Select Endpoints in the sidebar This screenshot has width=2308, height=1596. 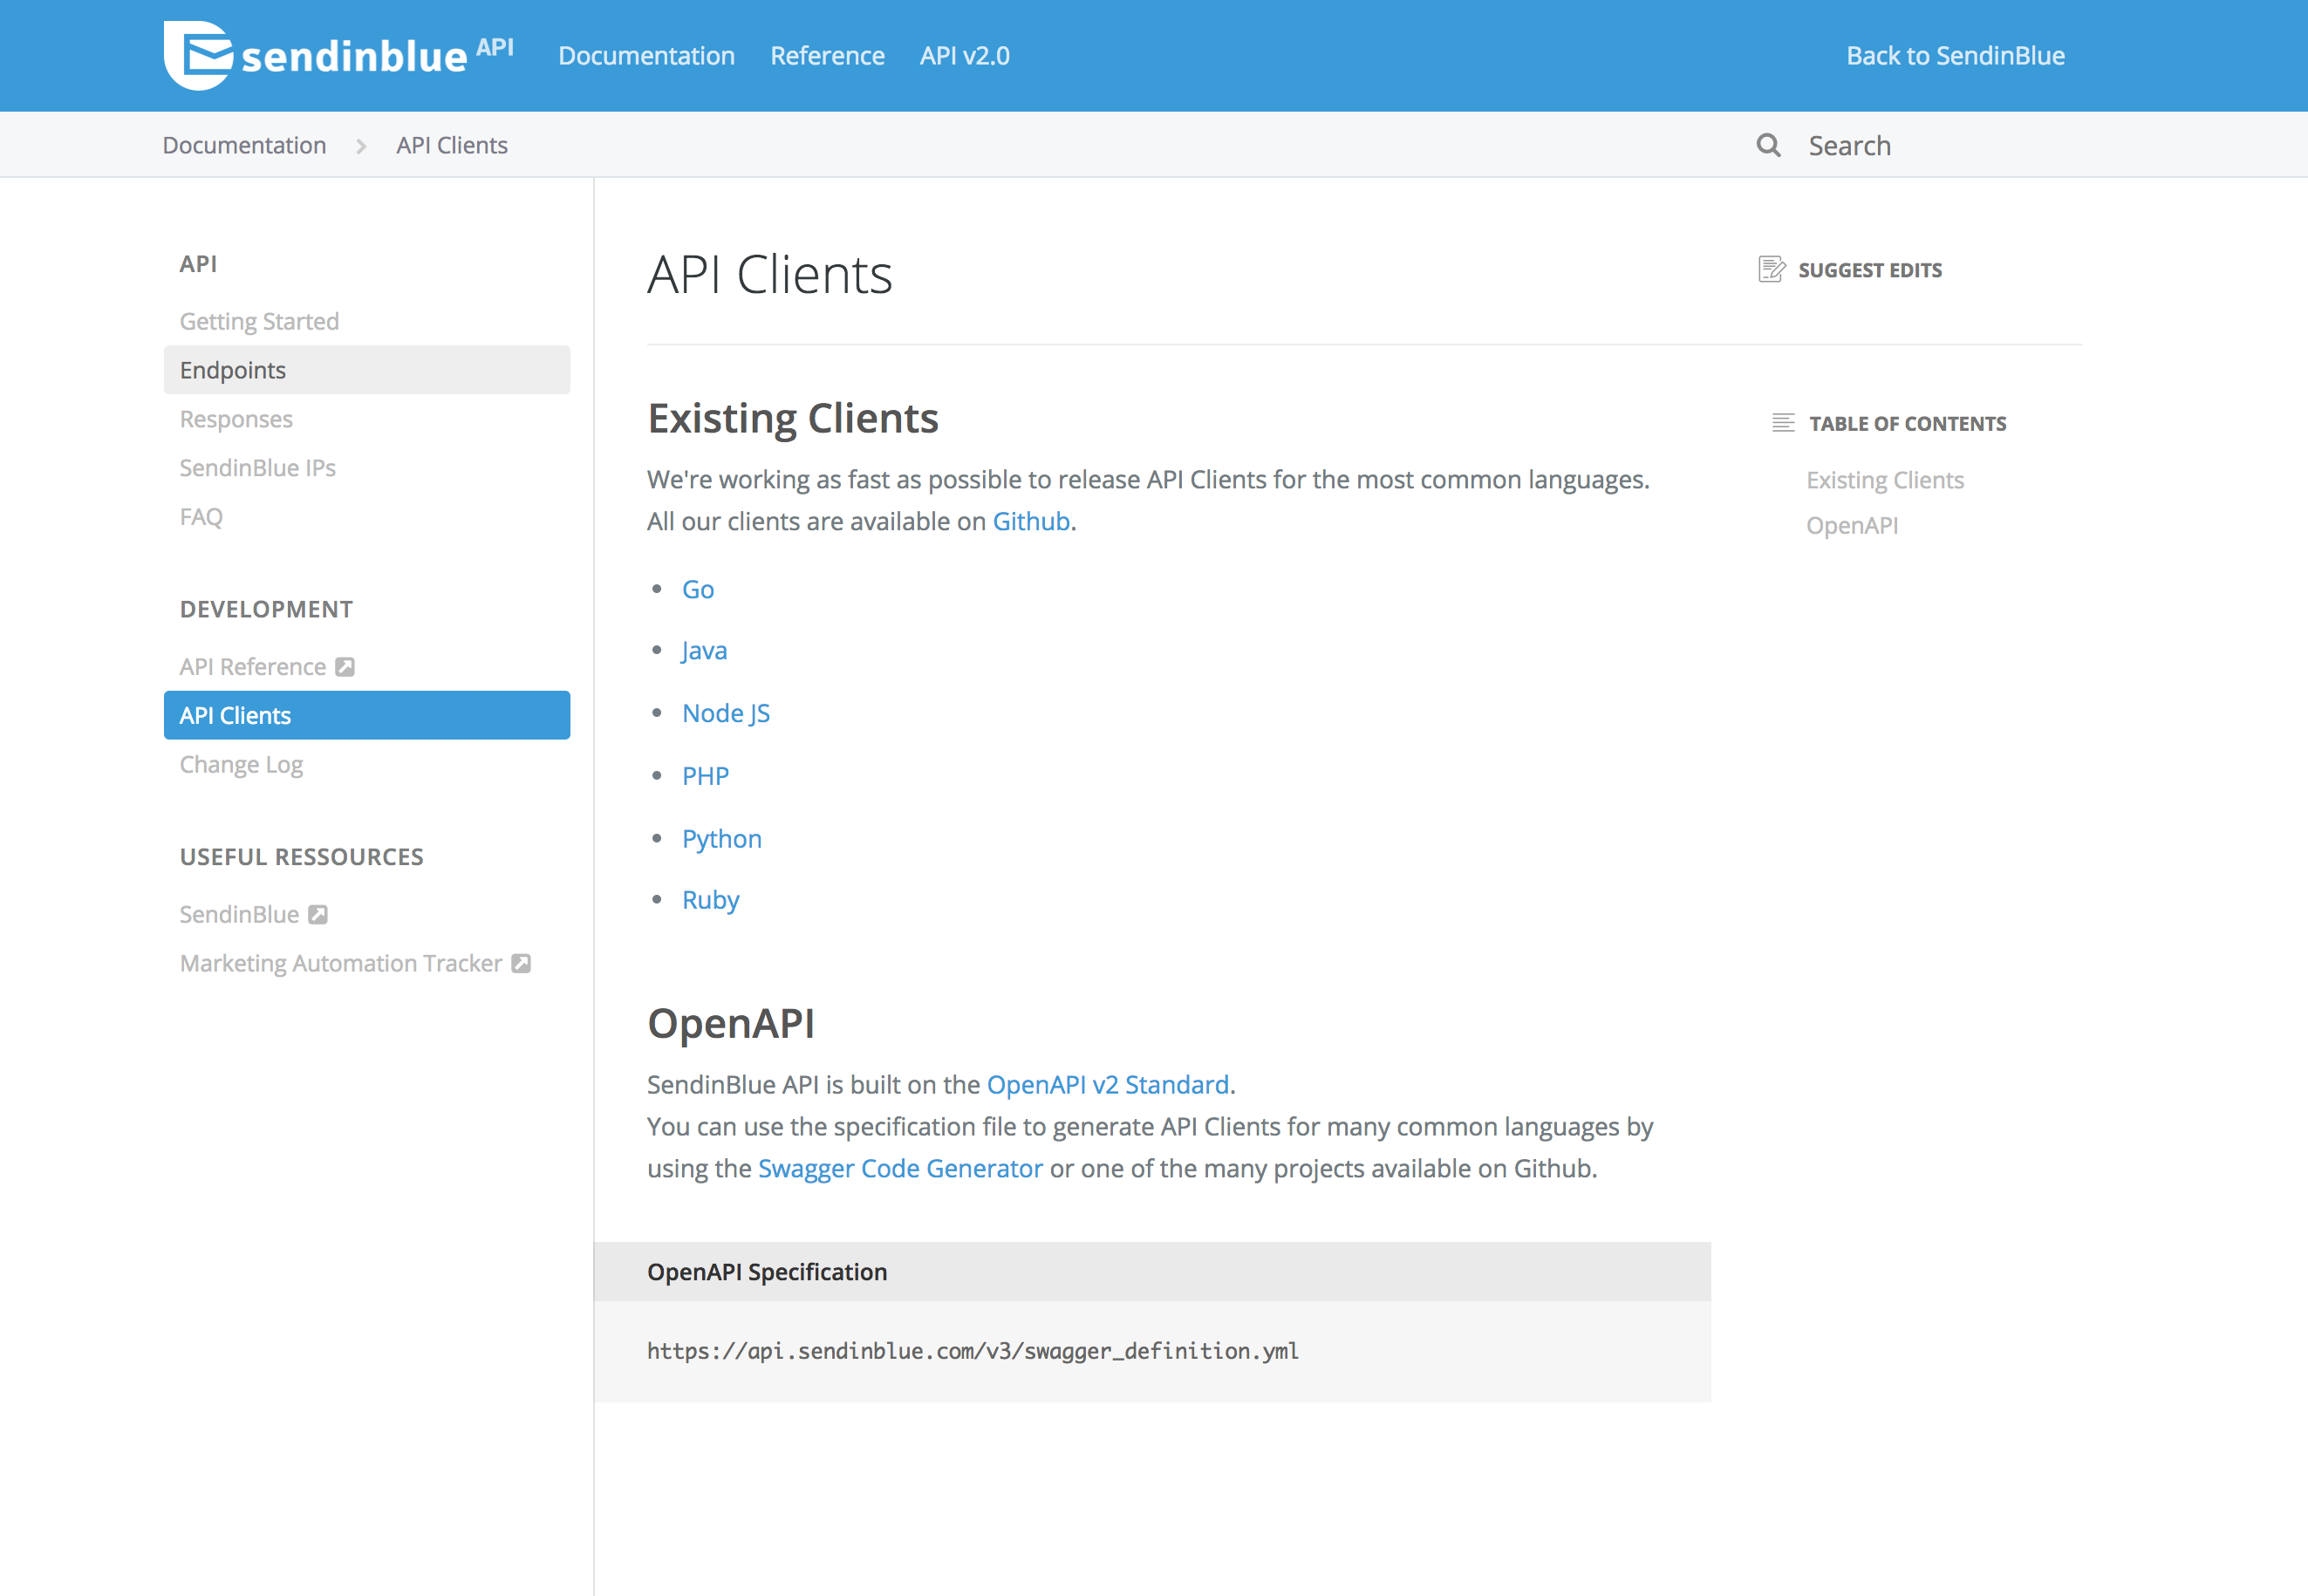pos(367,370)
